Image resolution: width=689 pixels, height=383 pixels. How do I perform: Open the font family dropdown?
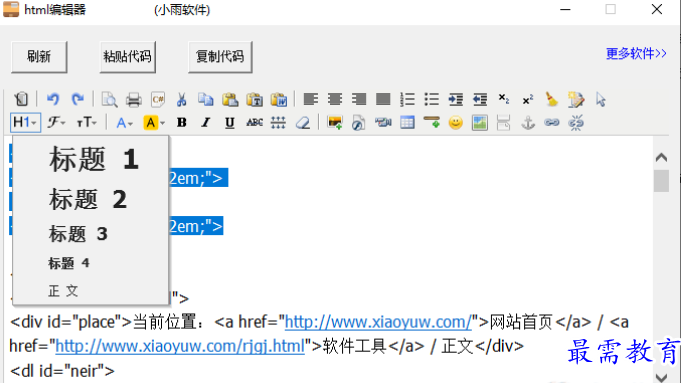coord(56,123)
